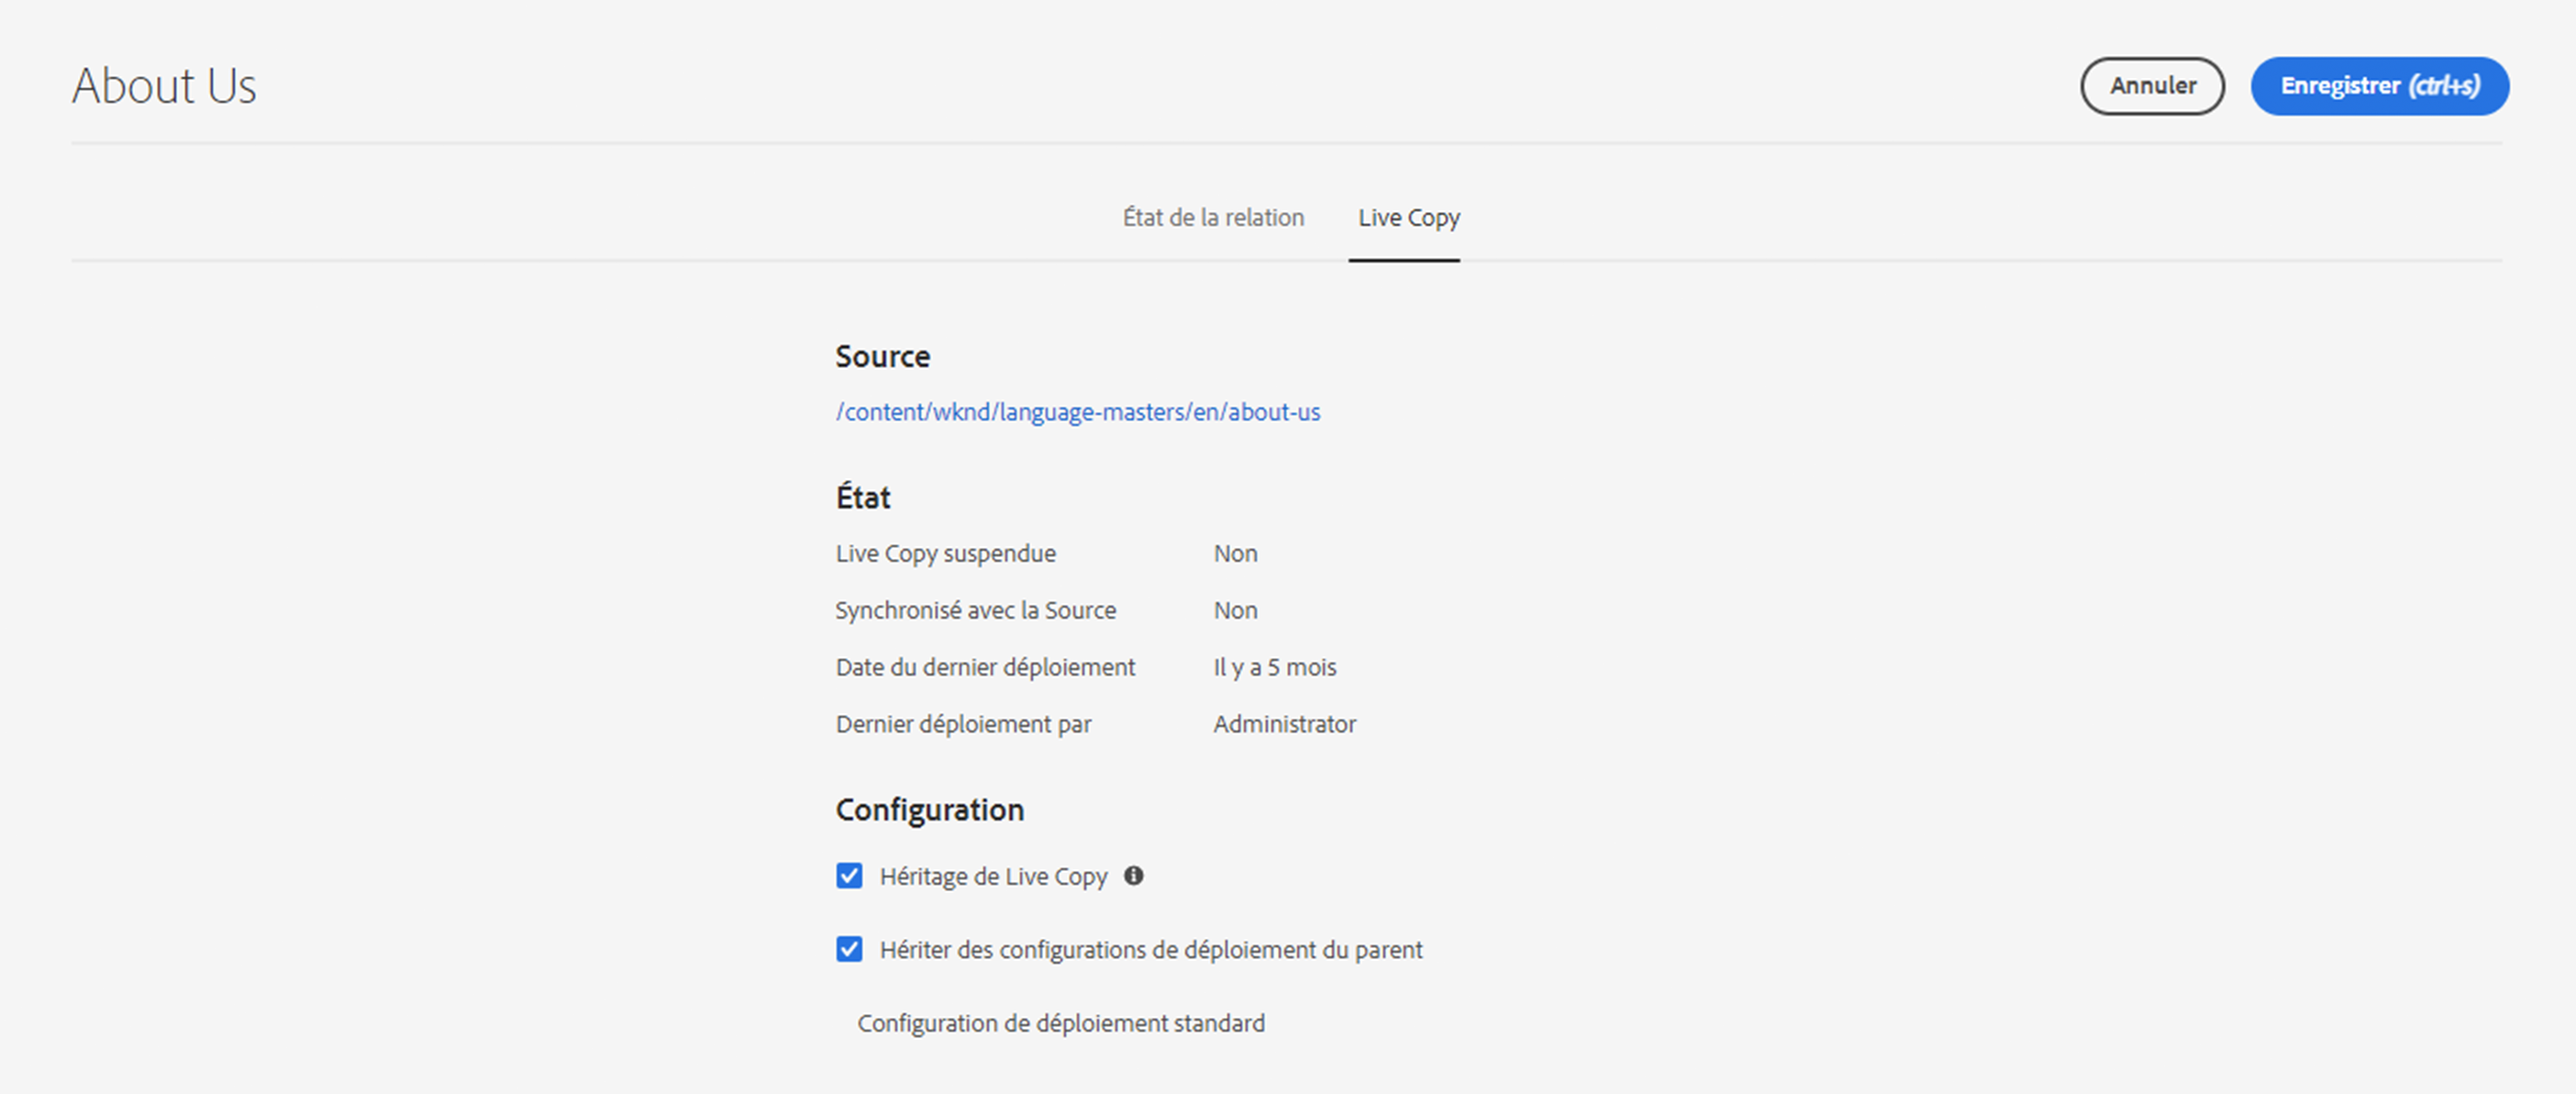
Task: Click the Il y a 5 mois value
Action: [x=1274, y=667]
